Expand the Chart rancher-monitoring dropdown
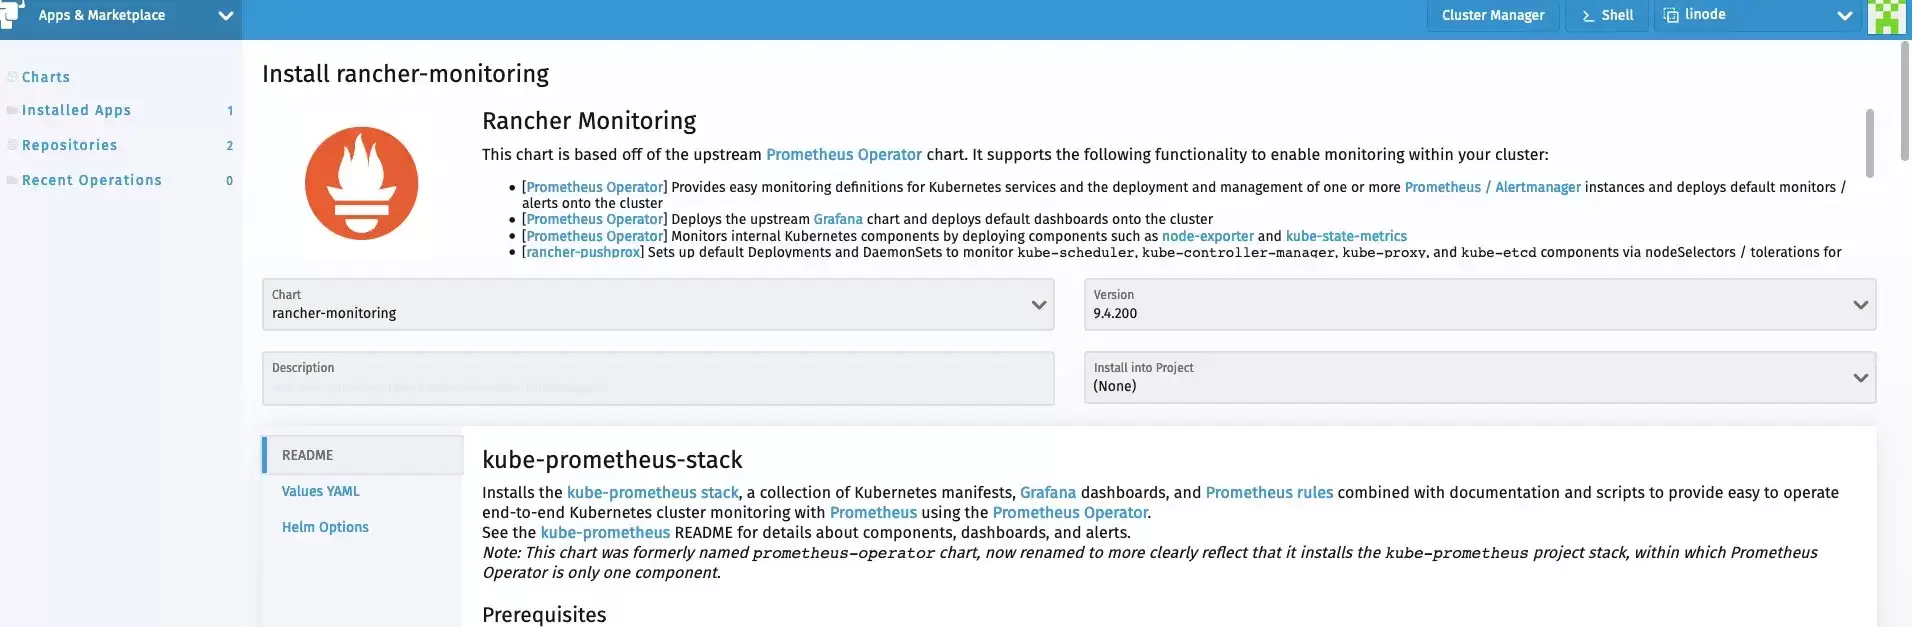This screenshot has height=627, width=1912. 658,304
